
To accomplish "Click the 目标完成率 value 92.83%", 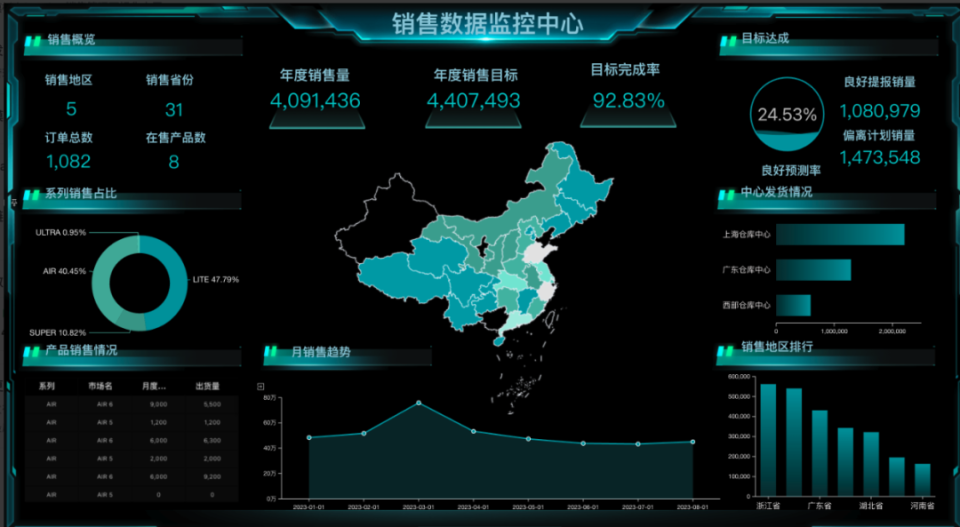I will [628, 100].
